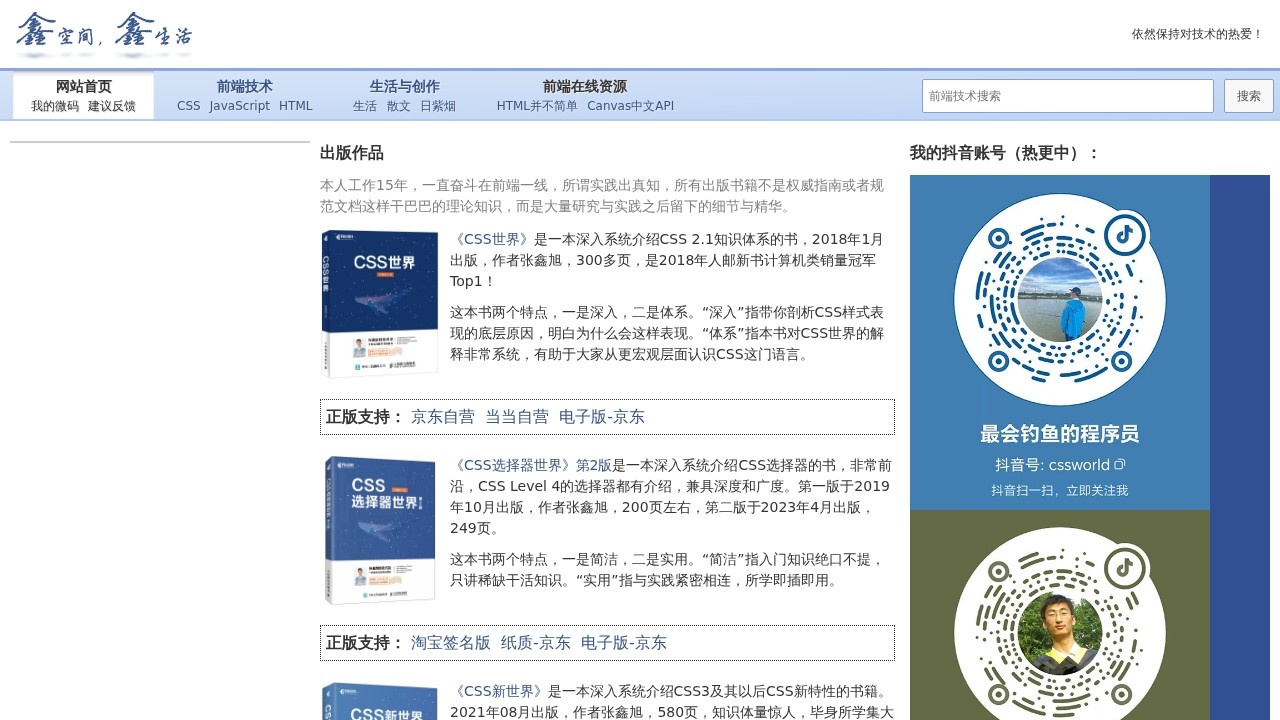Click the 搜索 button
The image size is (1280, 720).
(x=1248, y=96)
